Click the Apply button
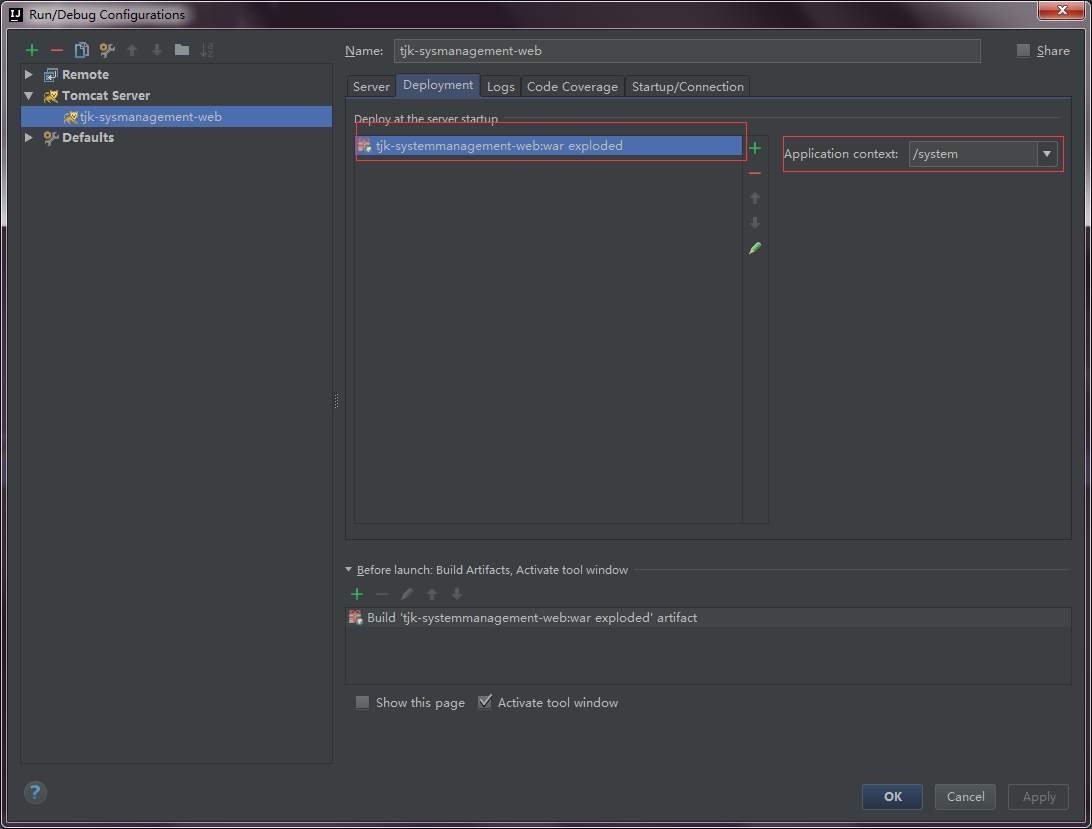Screen dimensions: 1092x829 1039,797
